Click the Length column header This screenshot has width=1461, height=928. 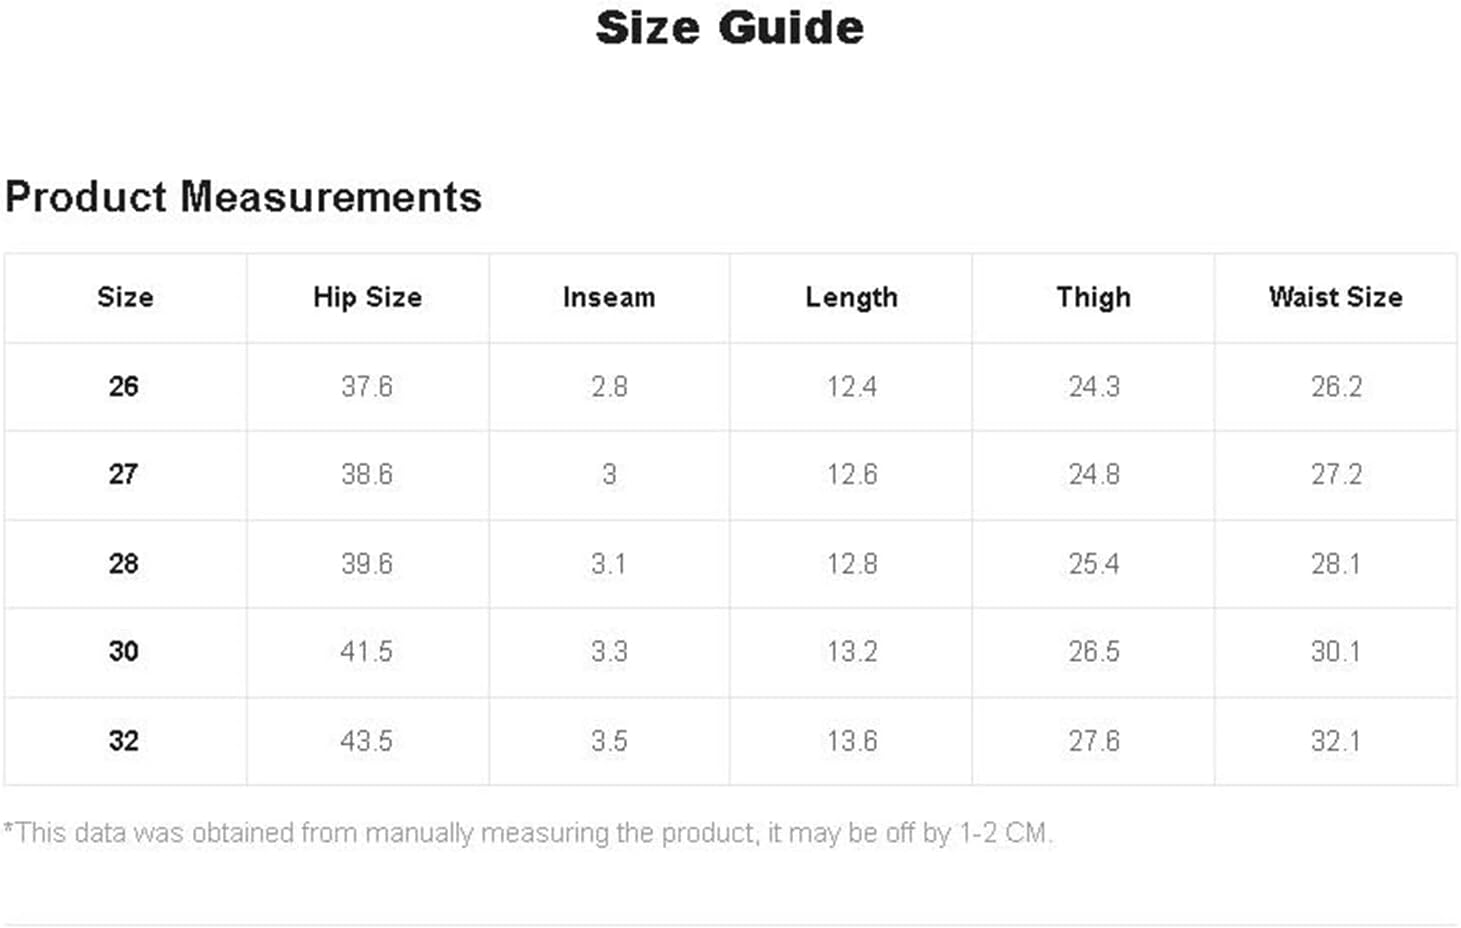click(x=852, y=297)
